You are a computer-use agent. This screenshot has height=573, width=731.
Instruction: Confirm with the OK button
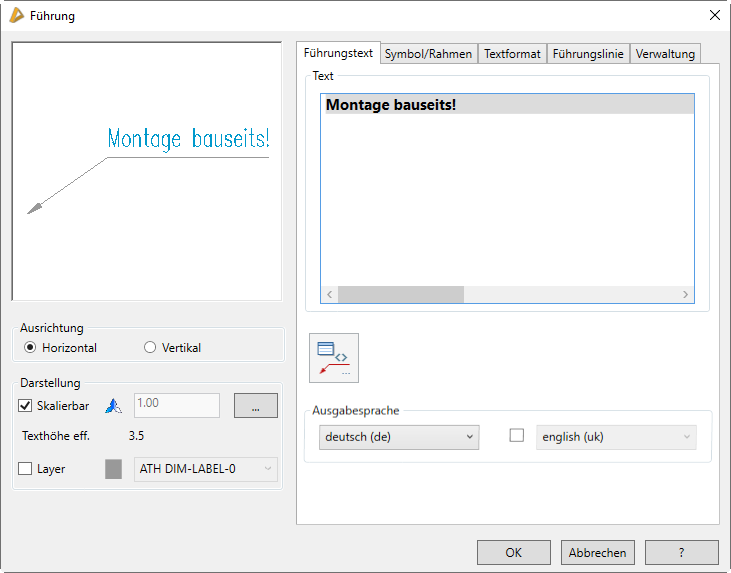(x=513, y=552)
